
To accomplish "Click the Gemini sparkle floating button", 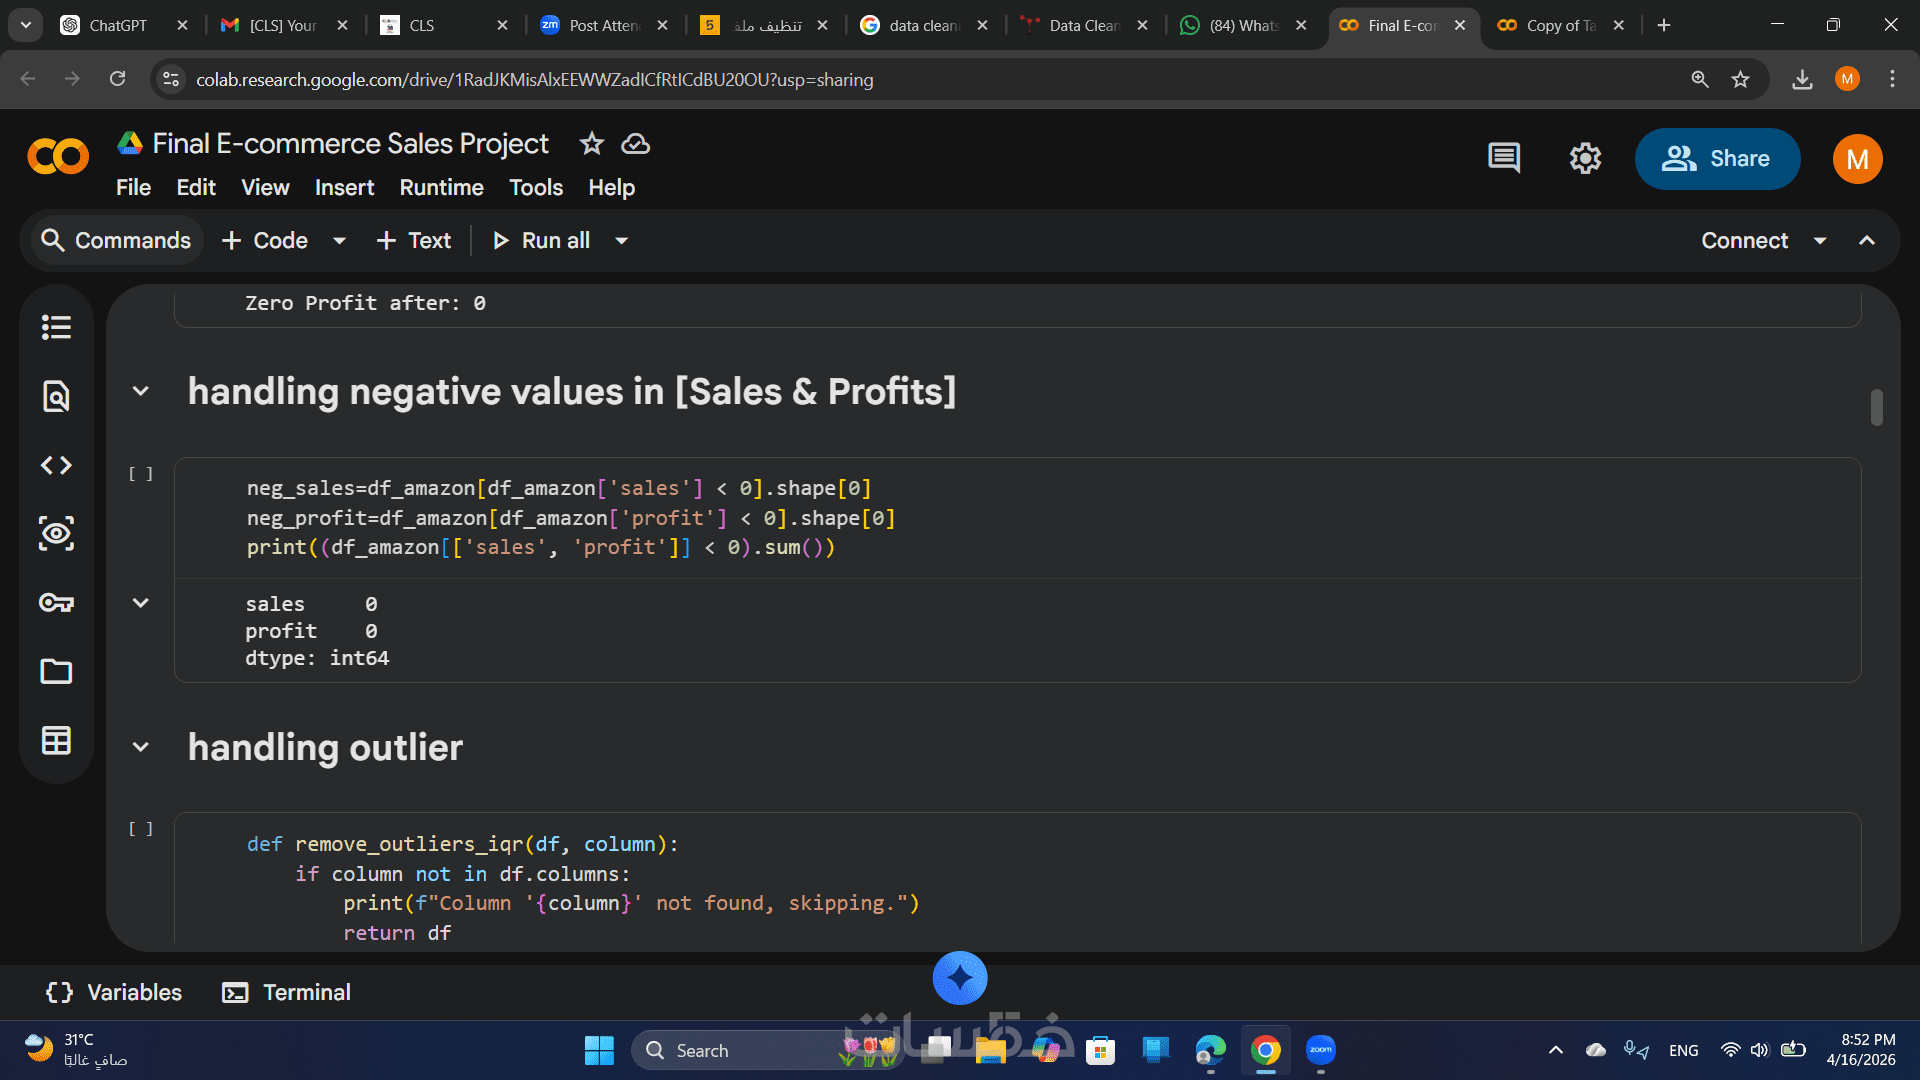I will click(x=959, y=978).
